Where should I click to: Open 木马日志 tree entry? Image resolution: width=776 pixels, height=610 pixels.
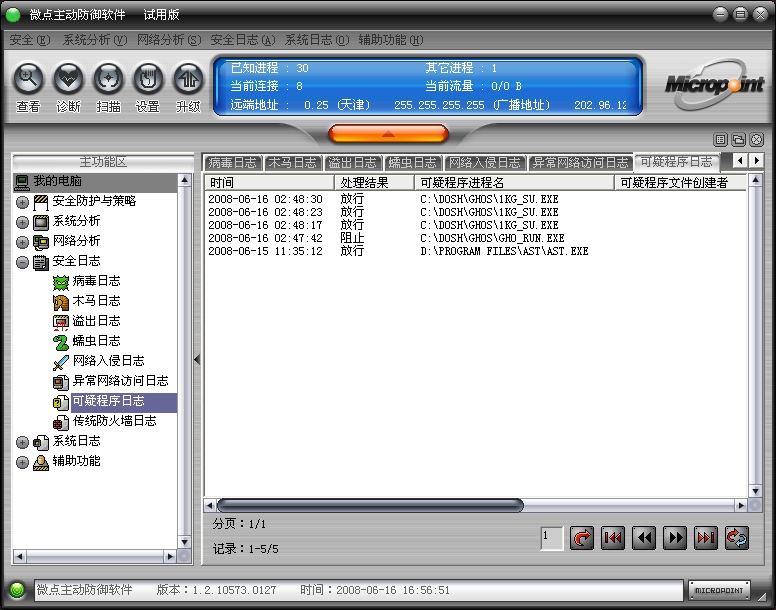[x=96, y=301]
